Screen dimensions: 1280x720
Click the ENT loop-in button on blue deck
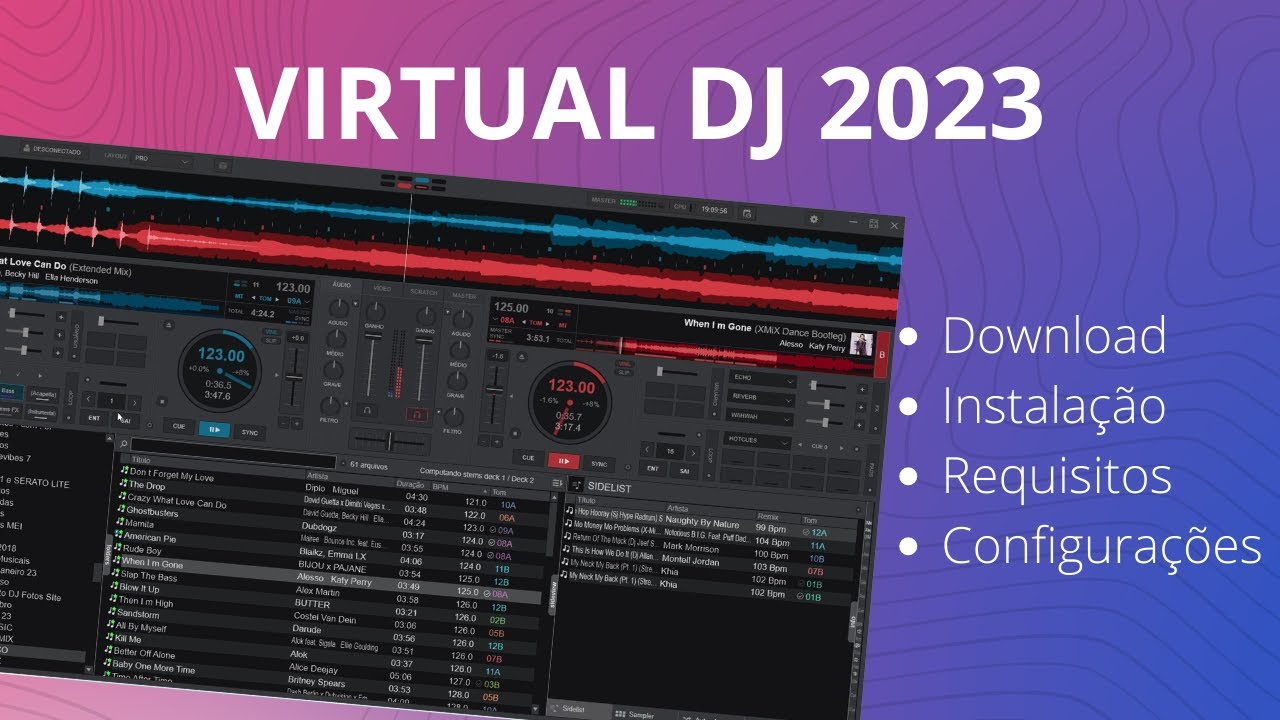click(94, 418)
